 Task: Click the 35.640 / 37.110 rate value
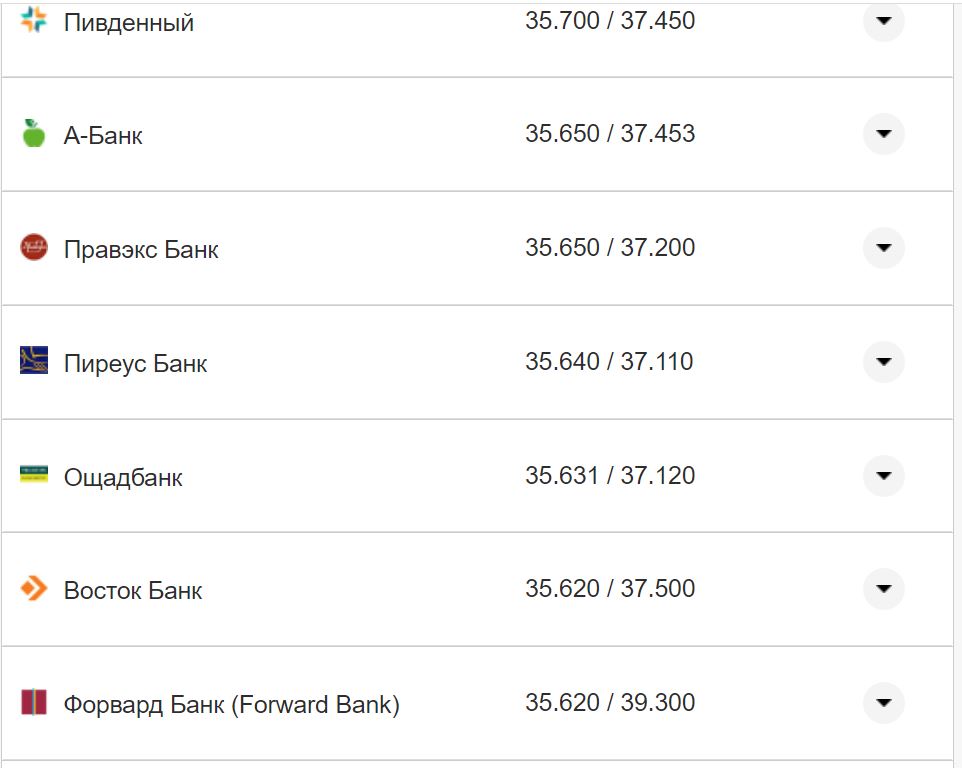(x=609, y=361)
